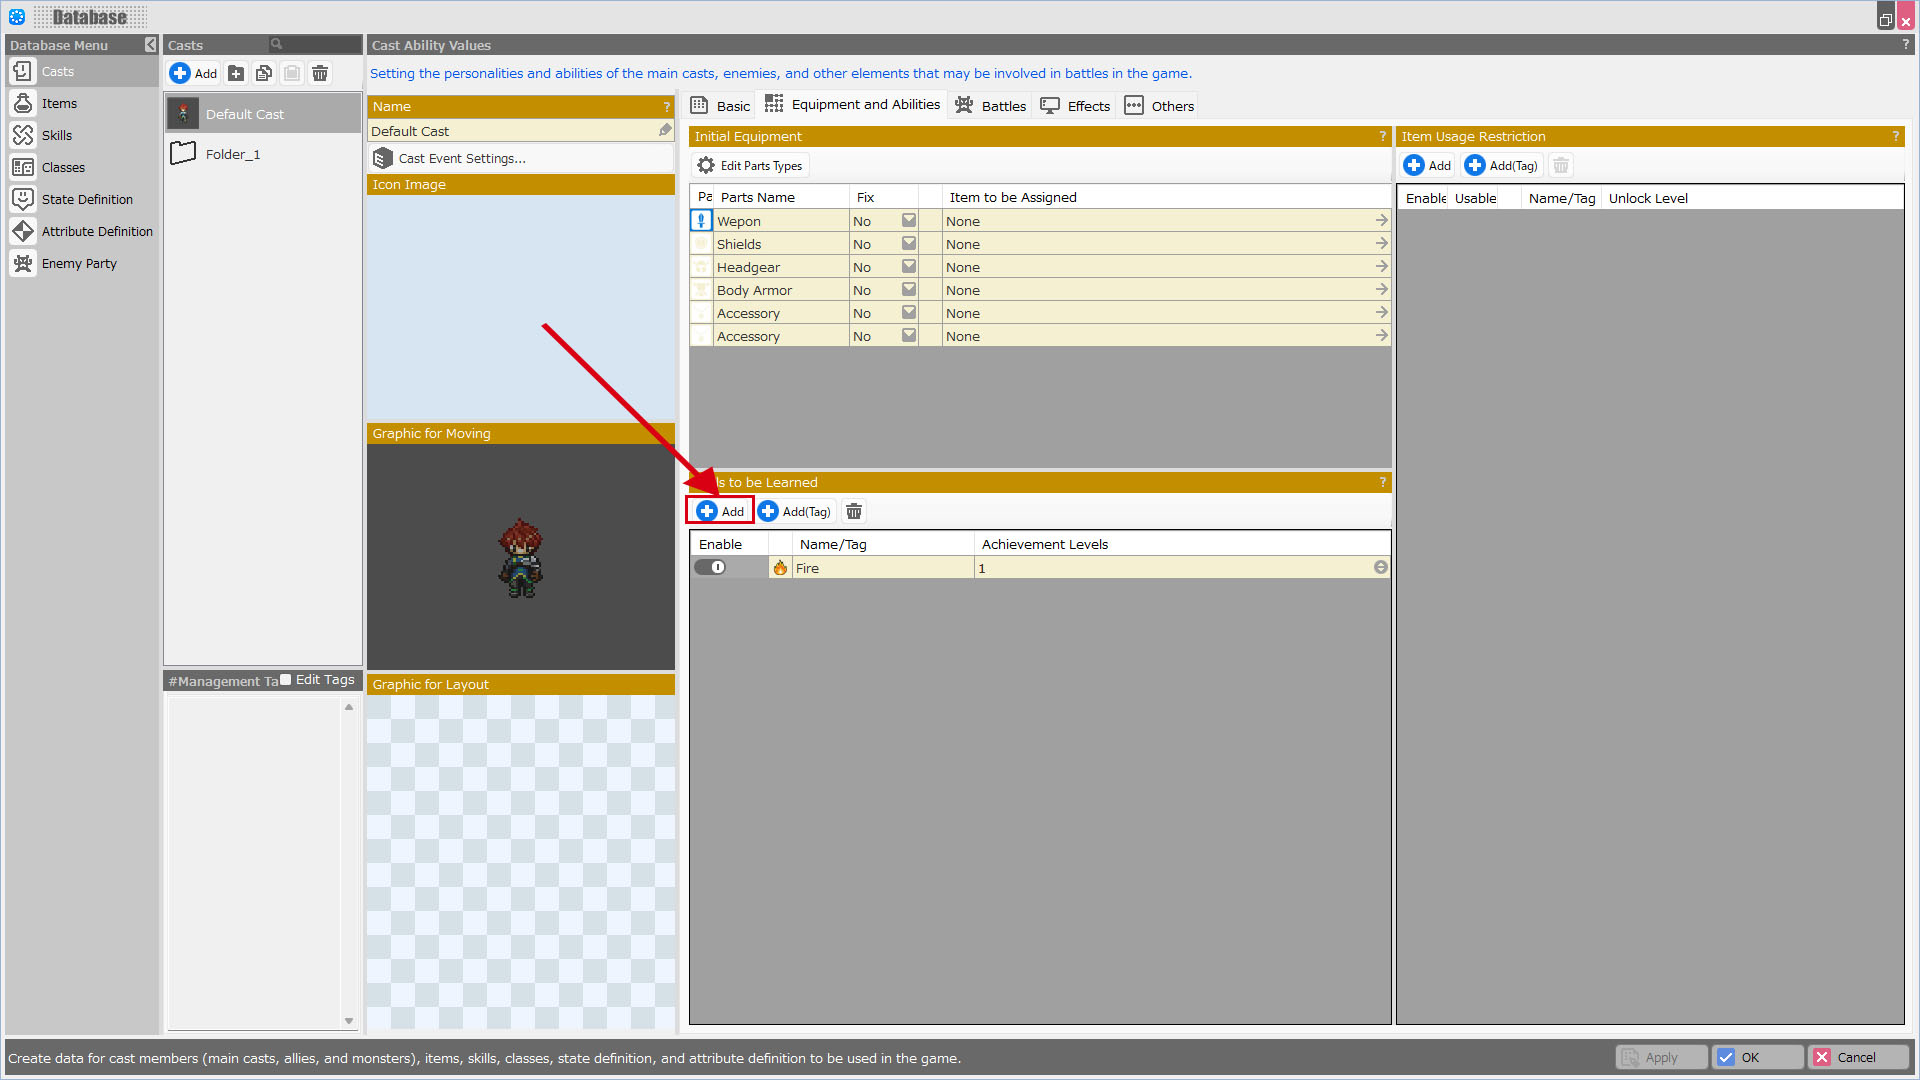The image size is (1920, 1080).
Task: Delete the selected cast entry
Action: coord(320,73)
